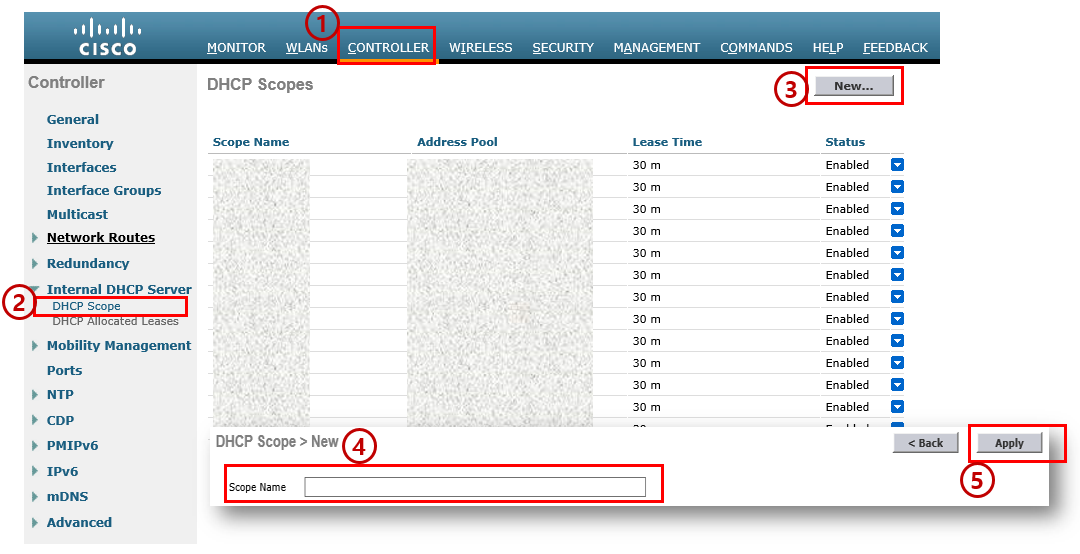
Task: Select DHCP Scope in the sidebar
Action: coord(86,306)
